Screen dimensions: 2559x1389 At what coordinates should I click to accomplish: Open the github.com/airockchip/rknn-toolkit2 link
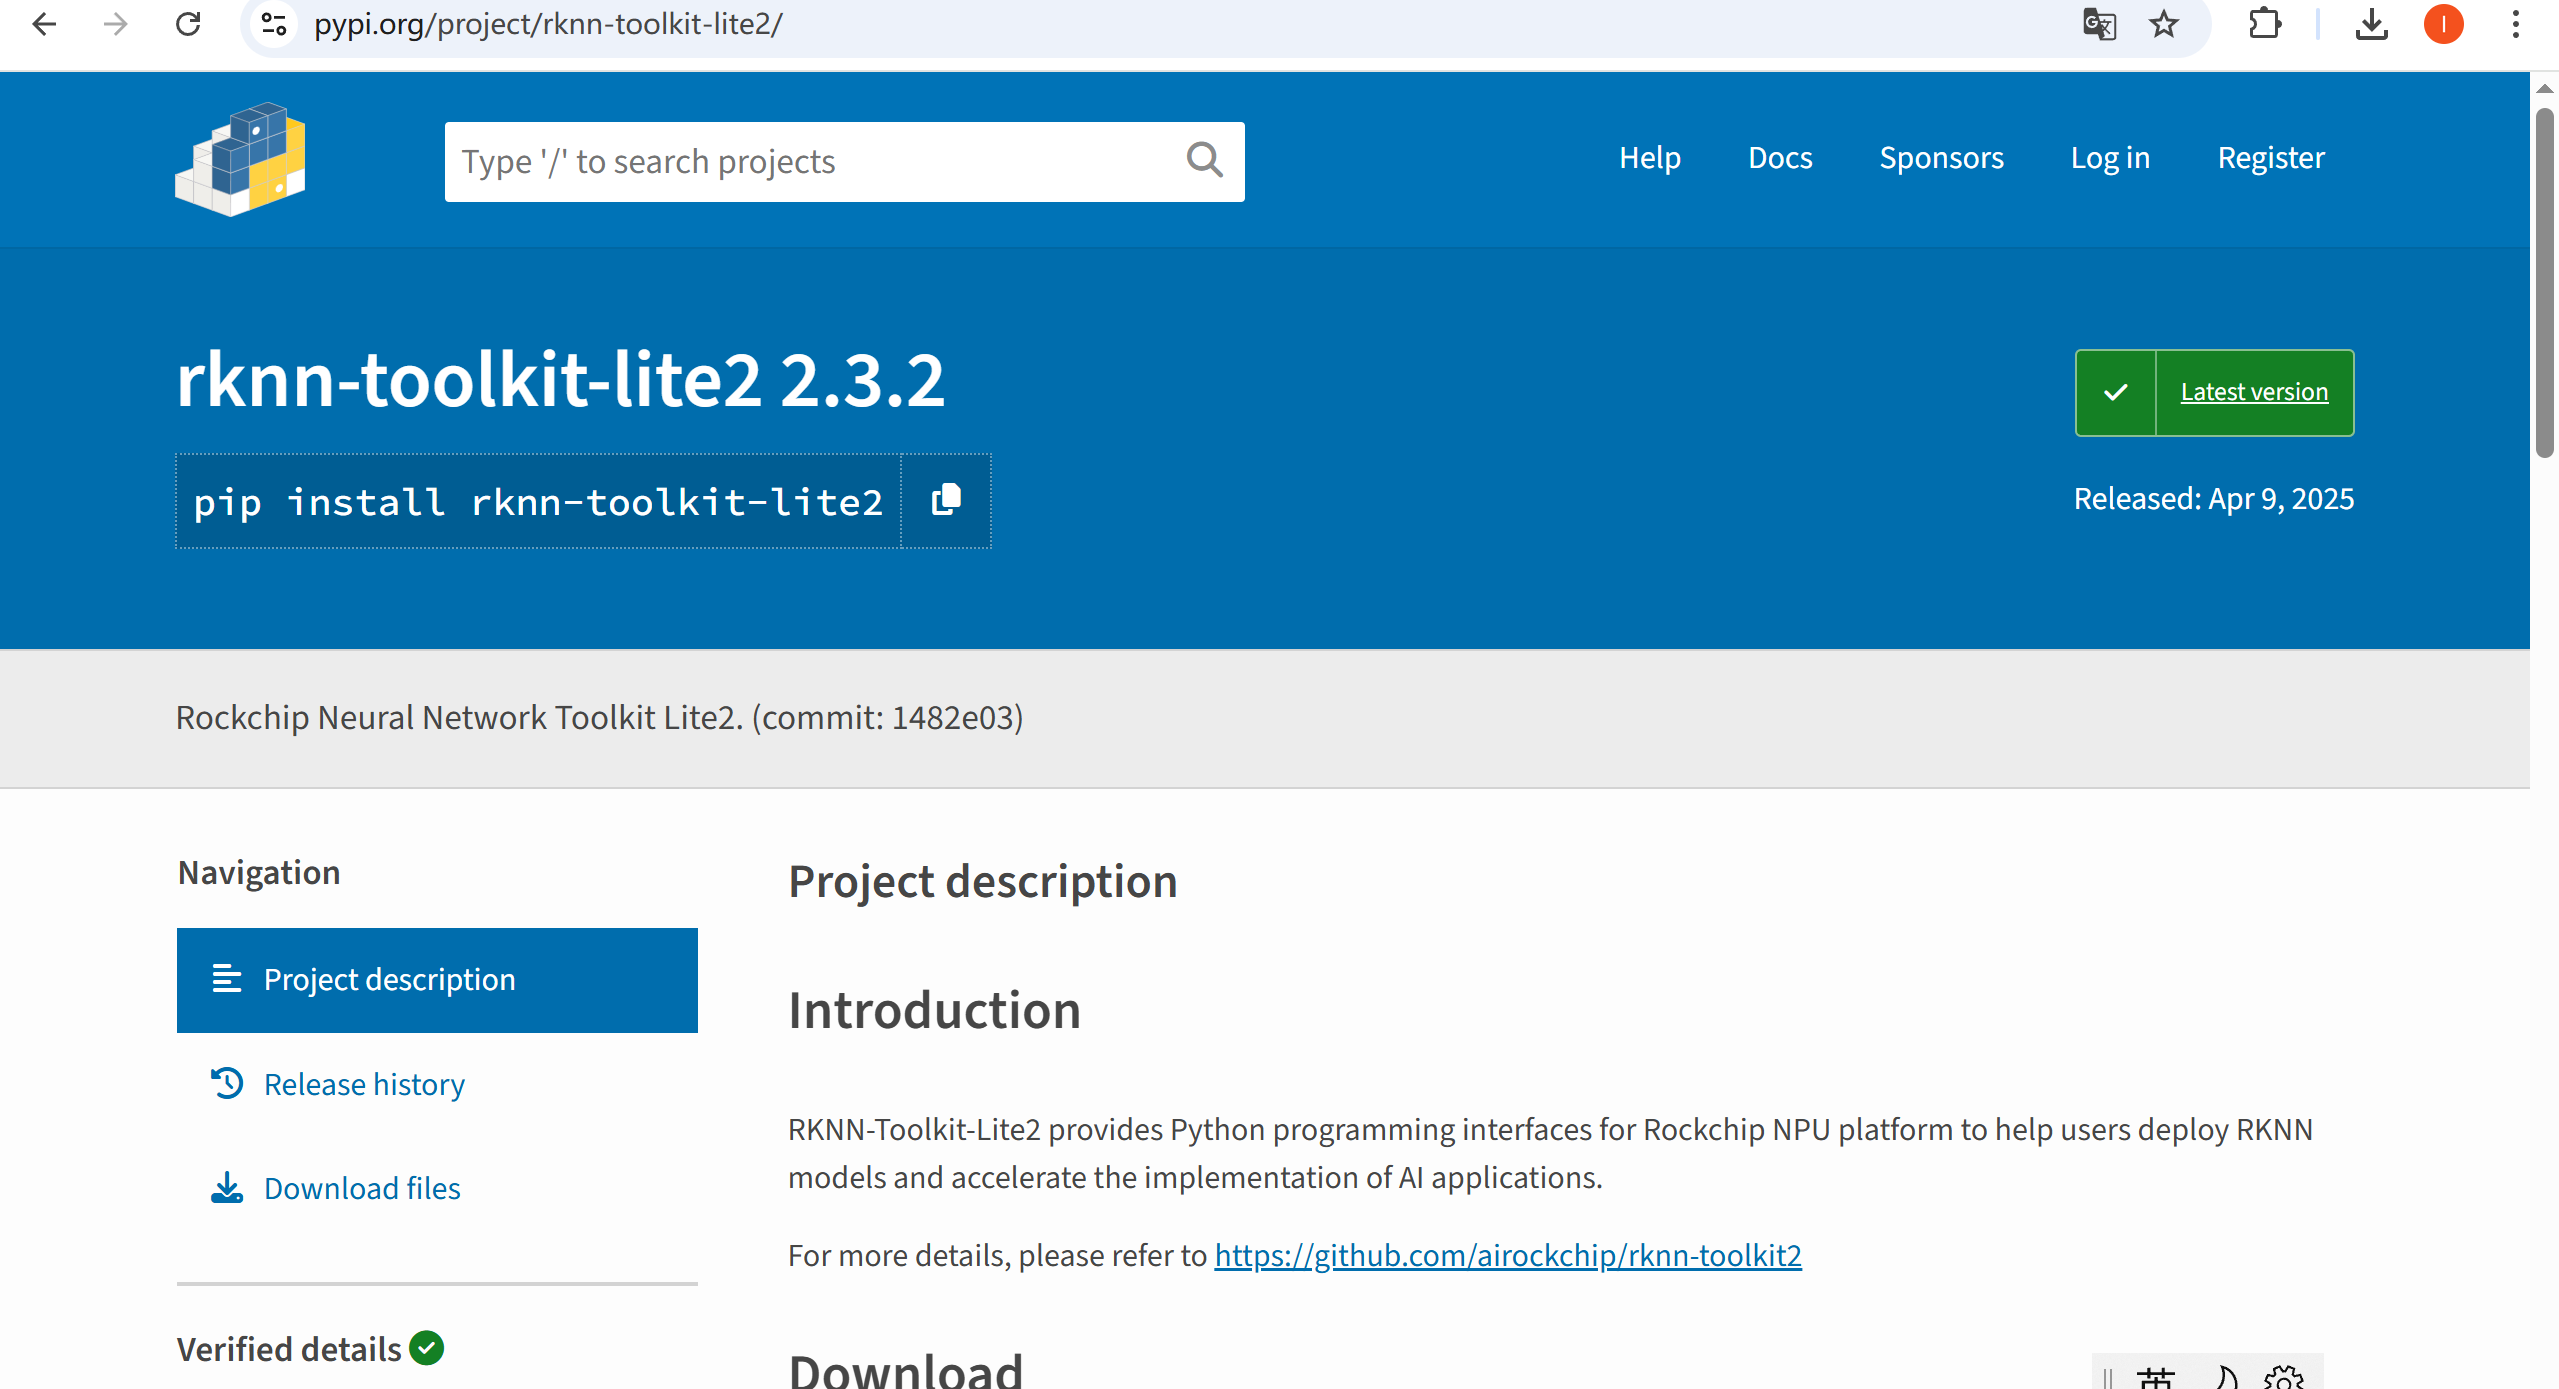[x=1508, y=1255]
